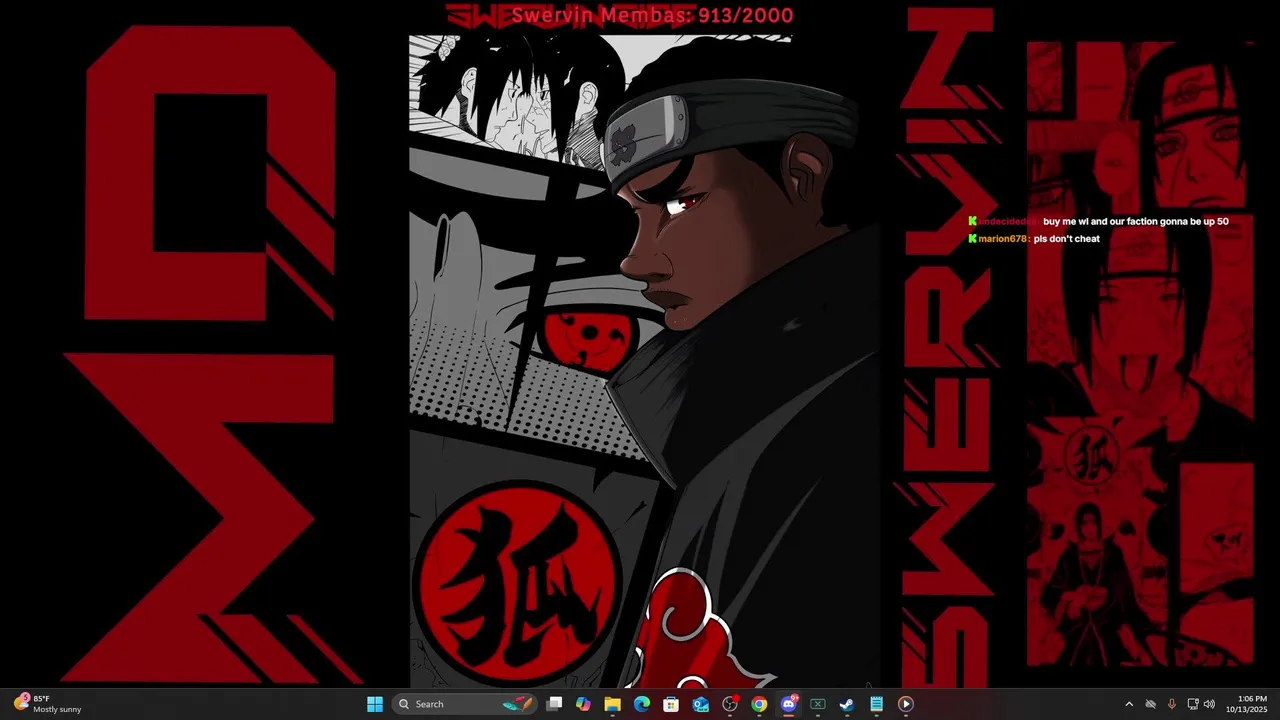Screen dimensions: 1280x720
Task: Click the OneDrive cloud tray icon
Action: pos(1150,704)
